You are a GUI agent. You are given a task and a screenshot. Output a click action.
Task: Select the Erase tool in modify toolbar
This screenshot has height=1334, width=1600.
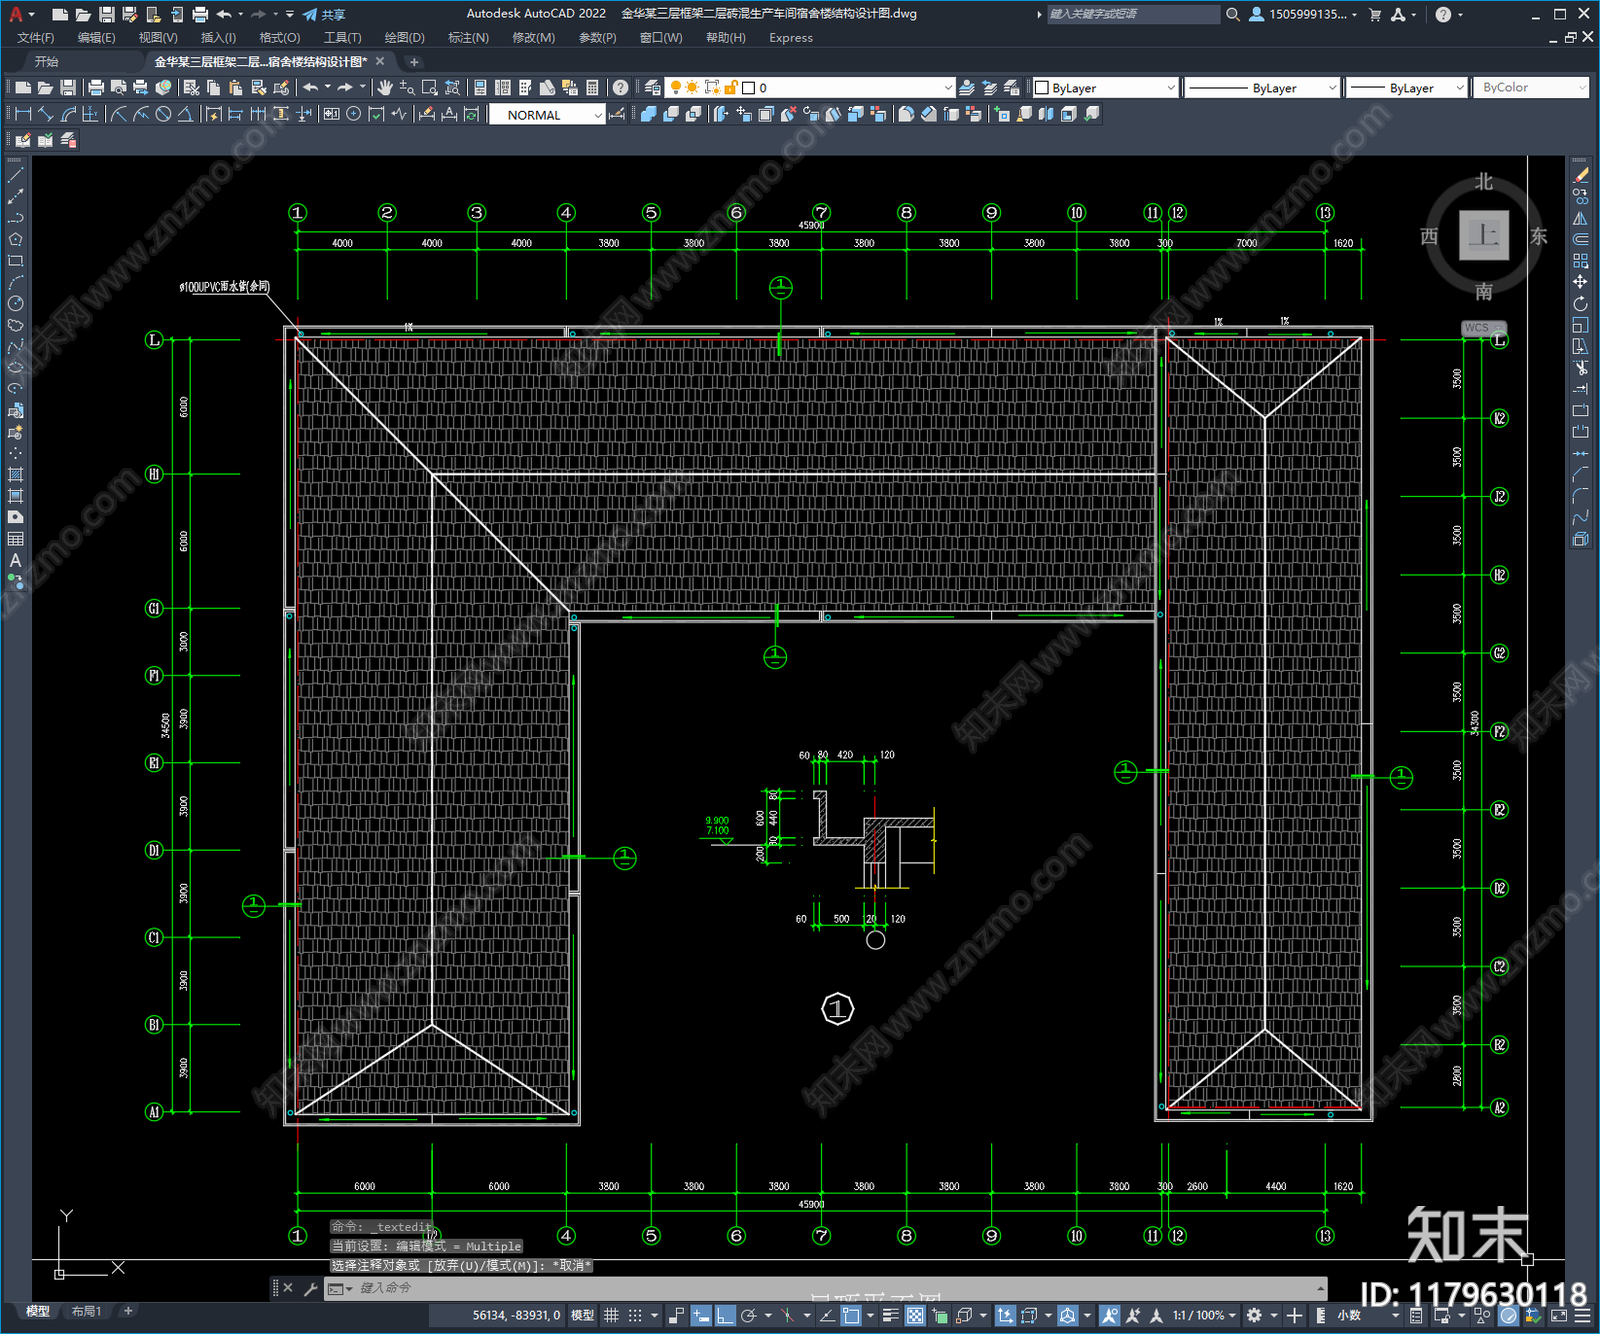[1580, 175]
